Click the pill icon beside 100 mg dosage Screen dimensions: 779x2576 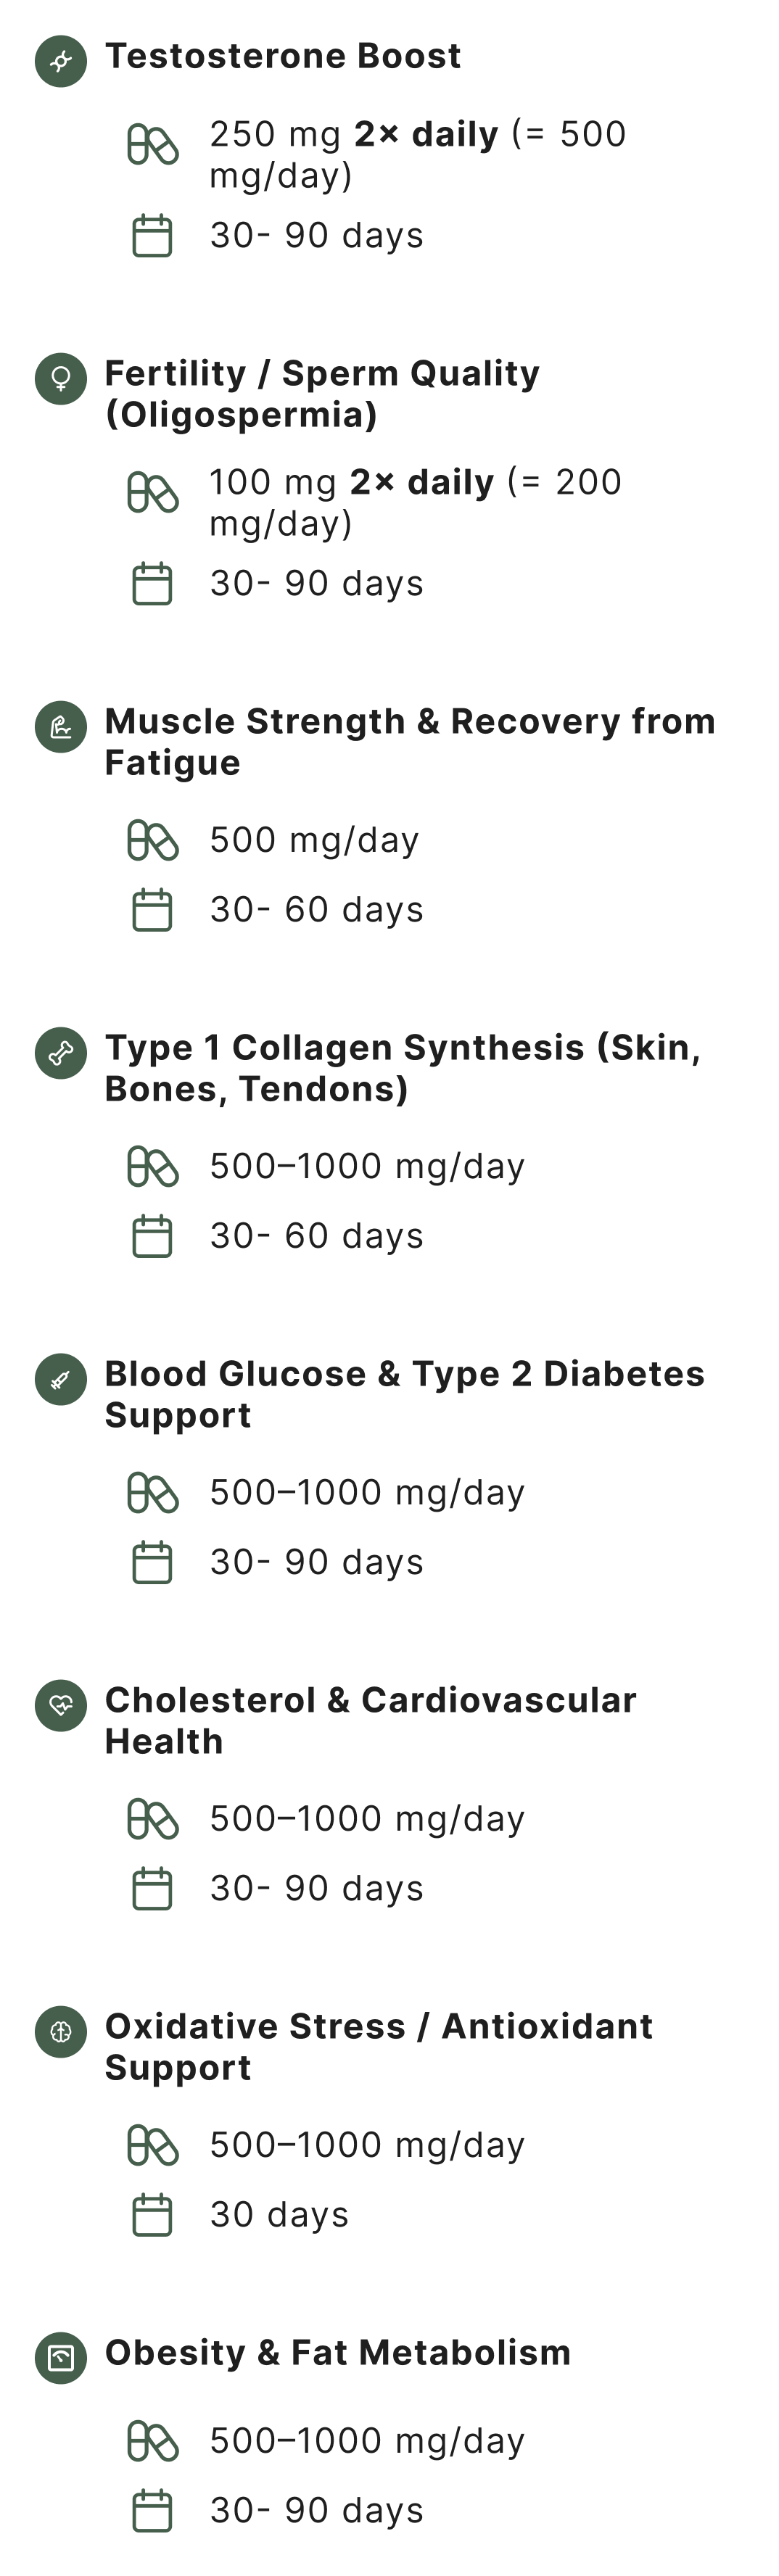point(153,493)
